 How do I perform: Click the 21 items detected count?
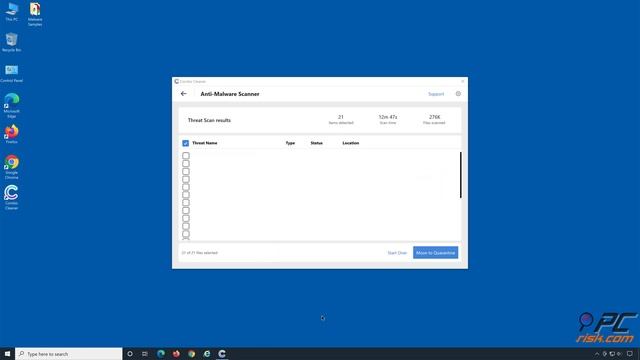[341, 117]
